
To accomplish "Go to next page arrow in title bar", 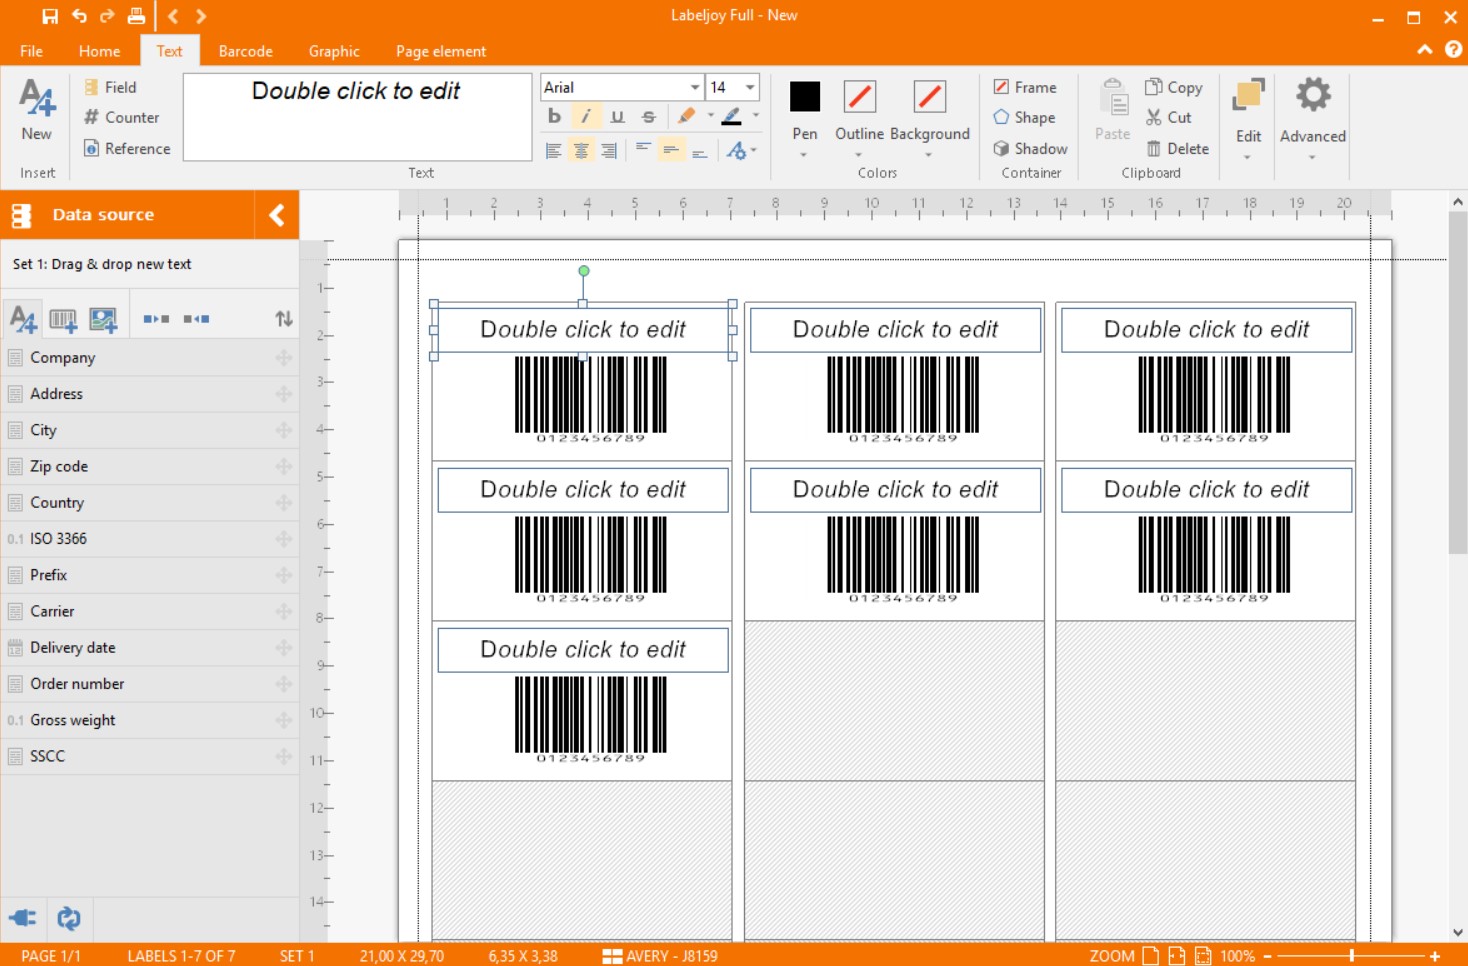I will point(201,16).
